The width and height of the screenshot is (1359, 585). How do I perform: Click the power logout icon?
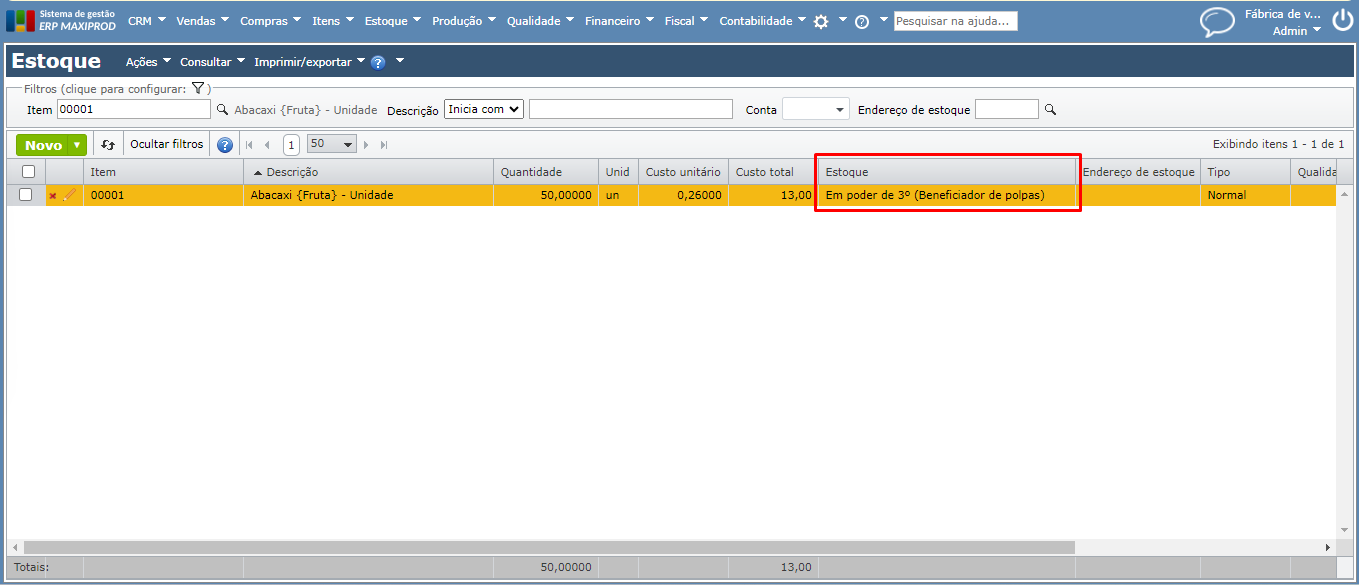(1342, 21)
